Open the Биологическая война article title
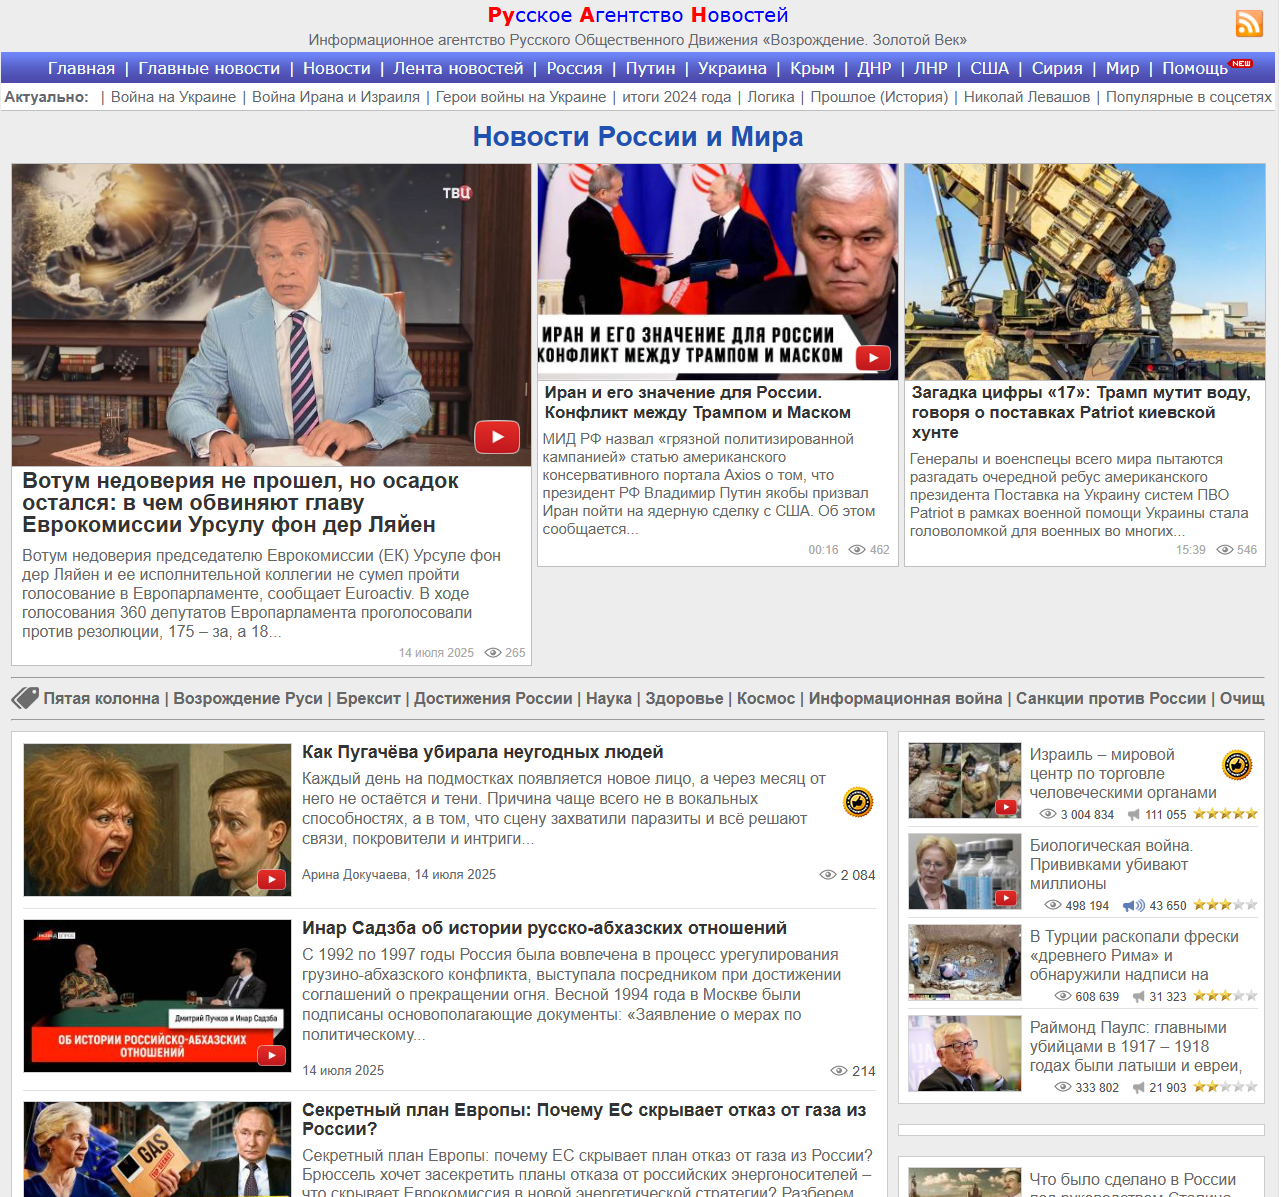This screenshot has width=1281, height=1197. (1111, 864)
